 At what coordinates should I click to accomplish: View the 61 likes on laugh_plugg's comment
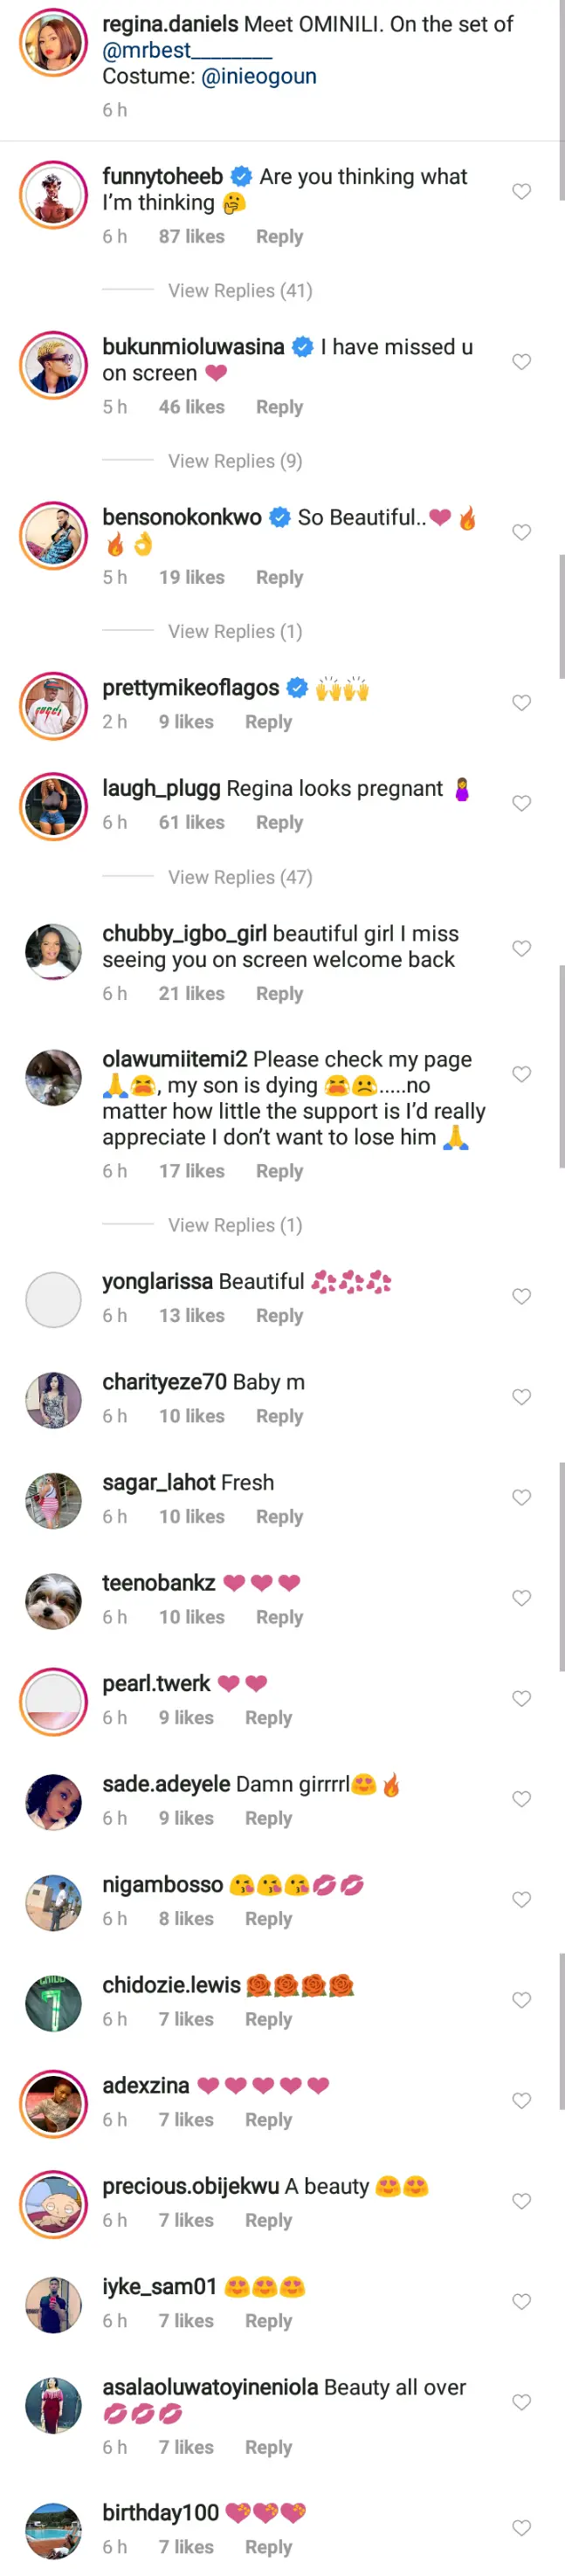tap(191, 822)
